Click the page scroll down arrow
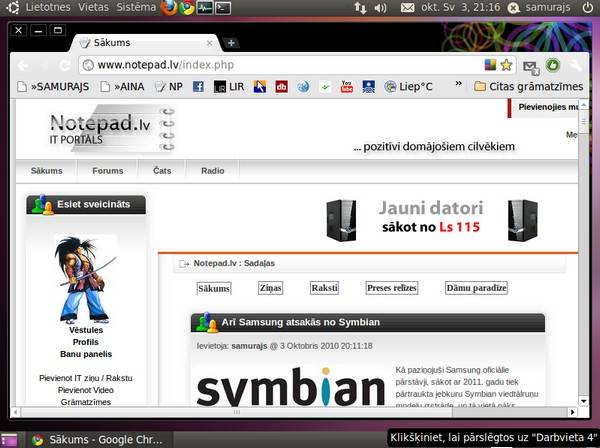 [x=584, y=401]
